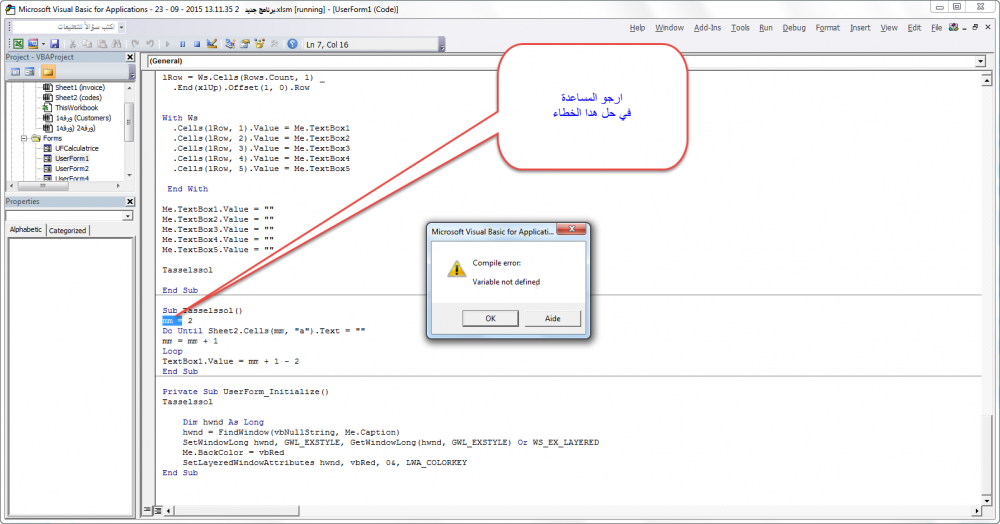Close the Properties panel

(x=130, y=201)
